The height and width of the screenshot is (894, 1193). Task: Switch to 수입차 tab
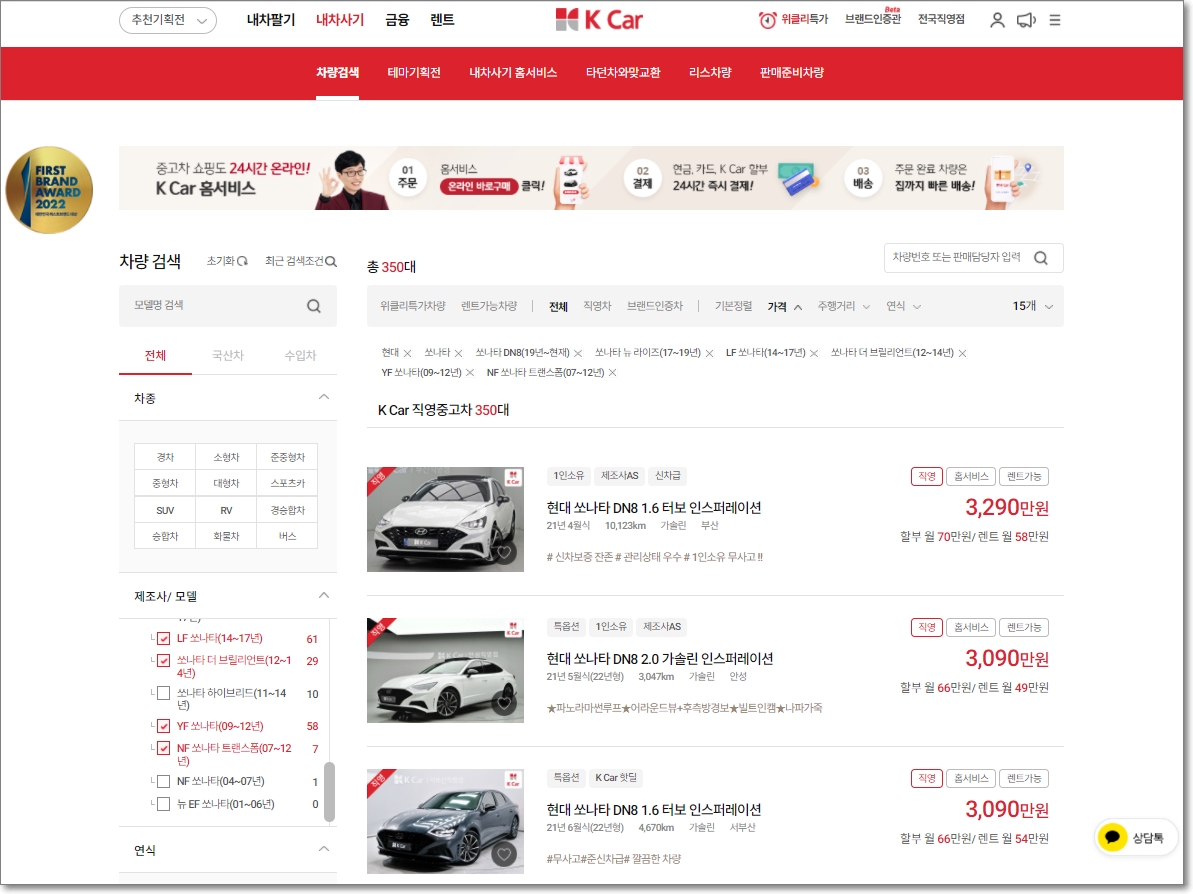coord(301,355)
